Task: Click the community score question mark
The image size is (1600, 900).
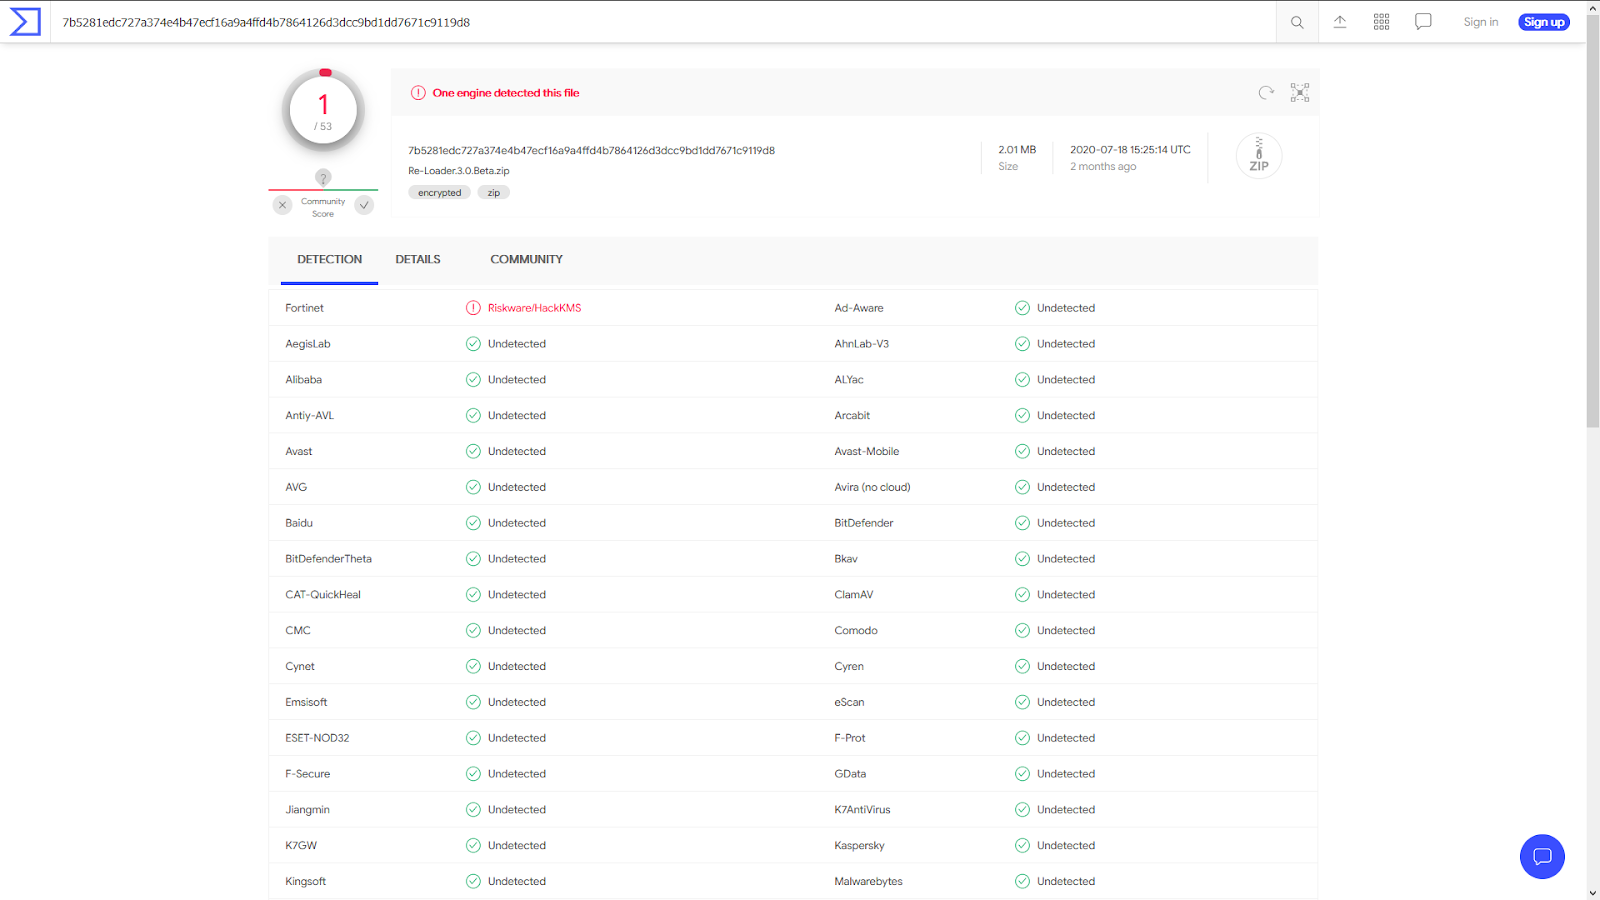Action: coord(323,177)
